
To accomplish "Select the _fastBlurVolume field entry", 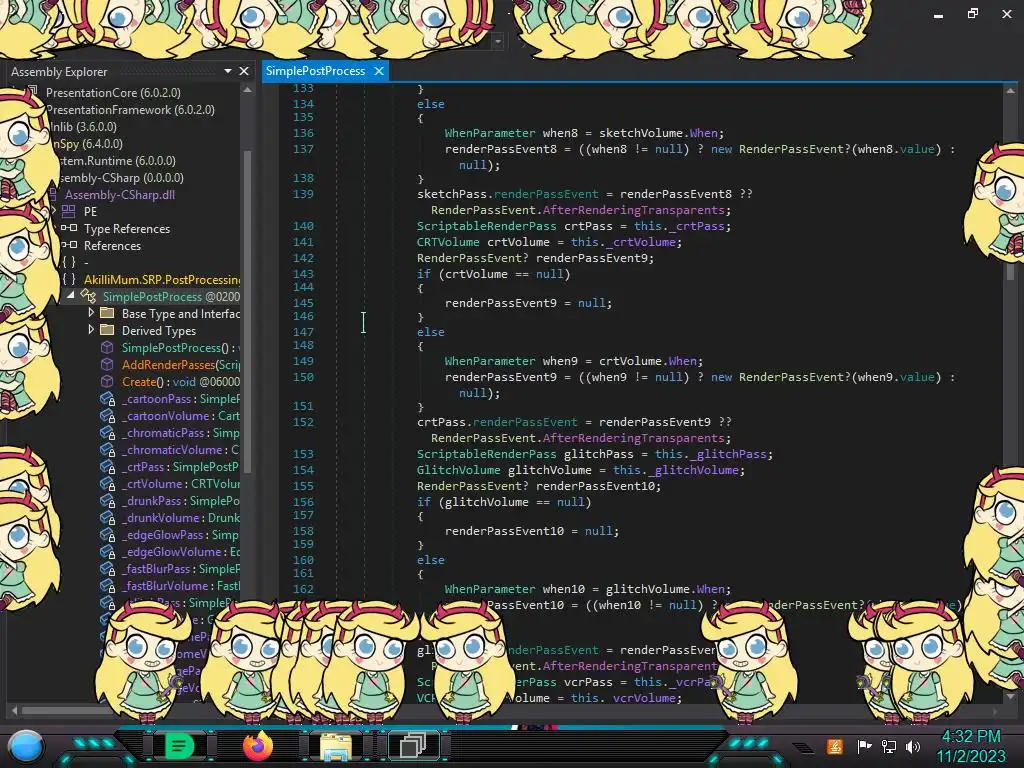I will pos(181,585).
